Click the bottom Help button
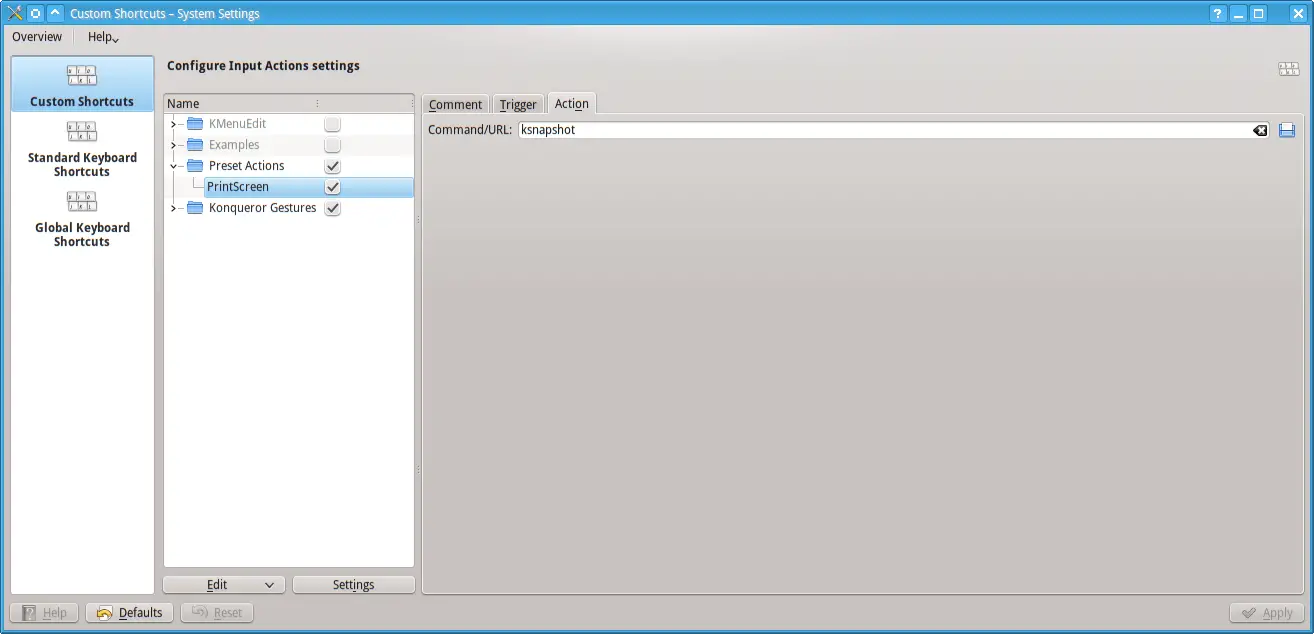This screenshot has width=1314, height=634. tap(45, 613)
